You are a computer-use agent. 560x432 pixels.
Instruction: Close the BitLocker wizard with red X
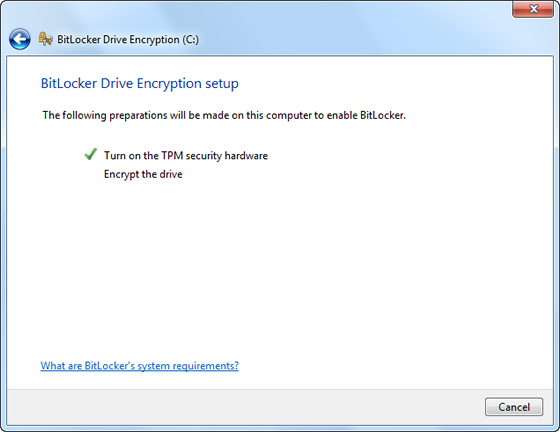click(533, 9)
